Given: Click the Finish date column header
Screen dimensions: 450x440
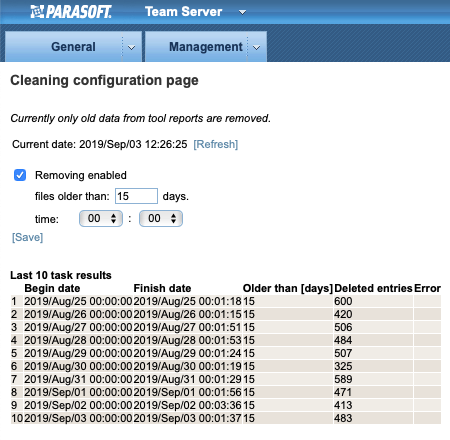Looking at the screenshot, I should tap(162, 288).
